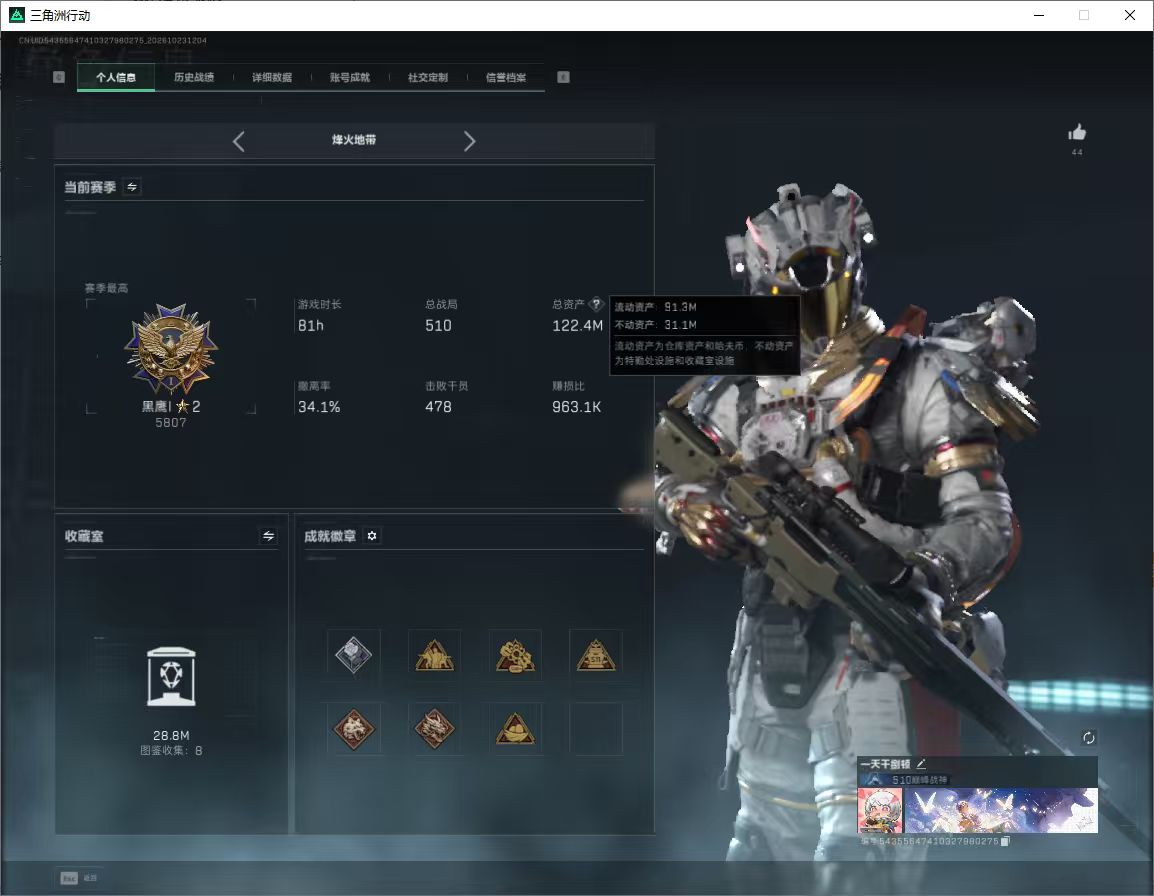This screenshot has height=896, width=1154.
Task: Click the 478 operators defeated value
Action: pyautogui.click(x=438, y=406)
